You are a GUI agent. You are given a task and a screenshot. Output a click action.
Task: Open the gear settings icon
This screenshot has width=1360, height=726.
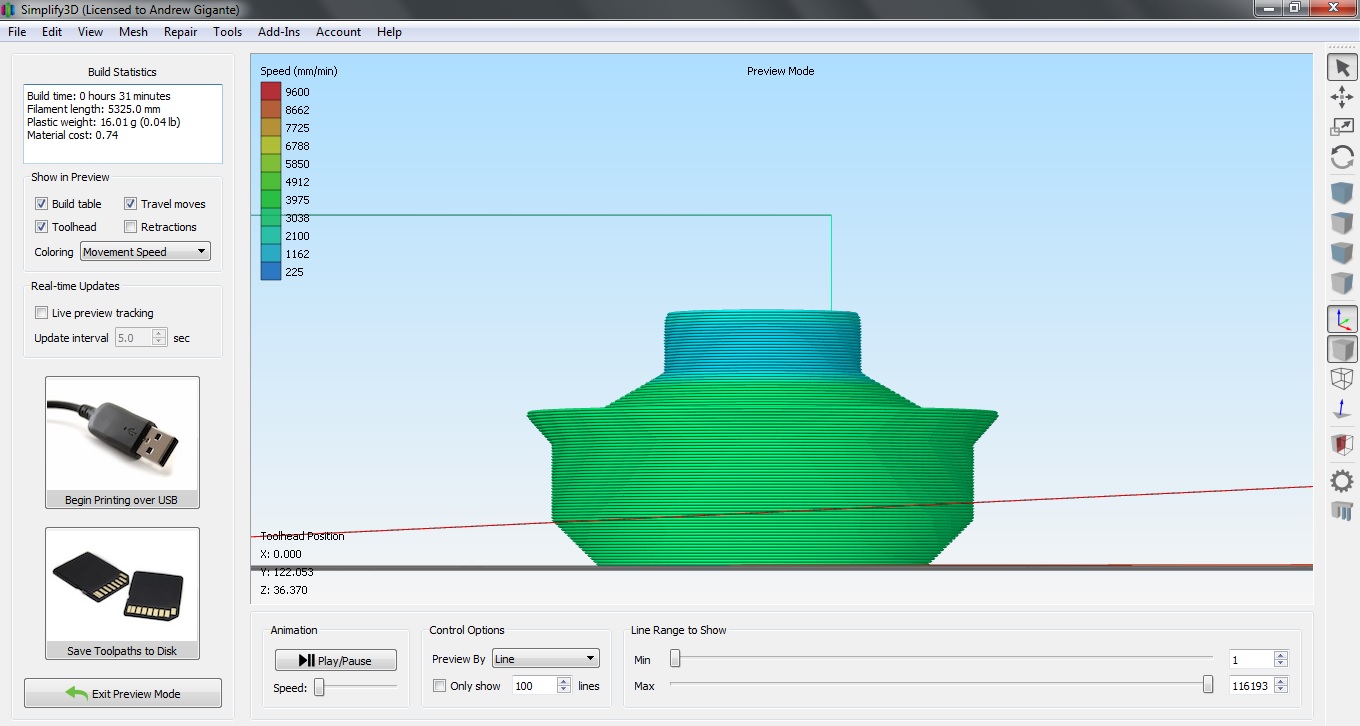click(x=1342, y=481)
